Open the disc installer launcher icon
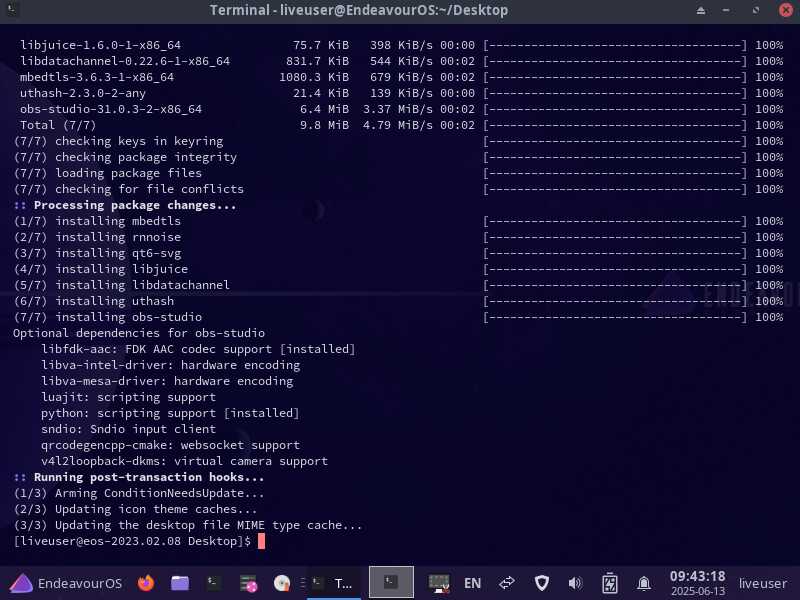800x600 pixels. pyautogui.click(x=282, y=583)
